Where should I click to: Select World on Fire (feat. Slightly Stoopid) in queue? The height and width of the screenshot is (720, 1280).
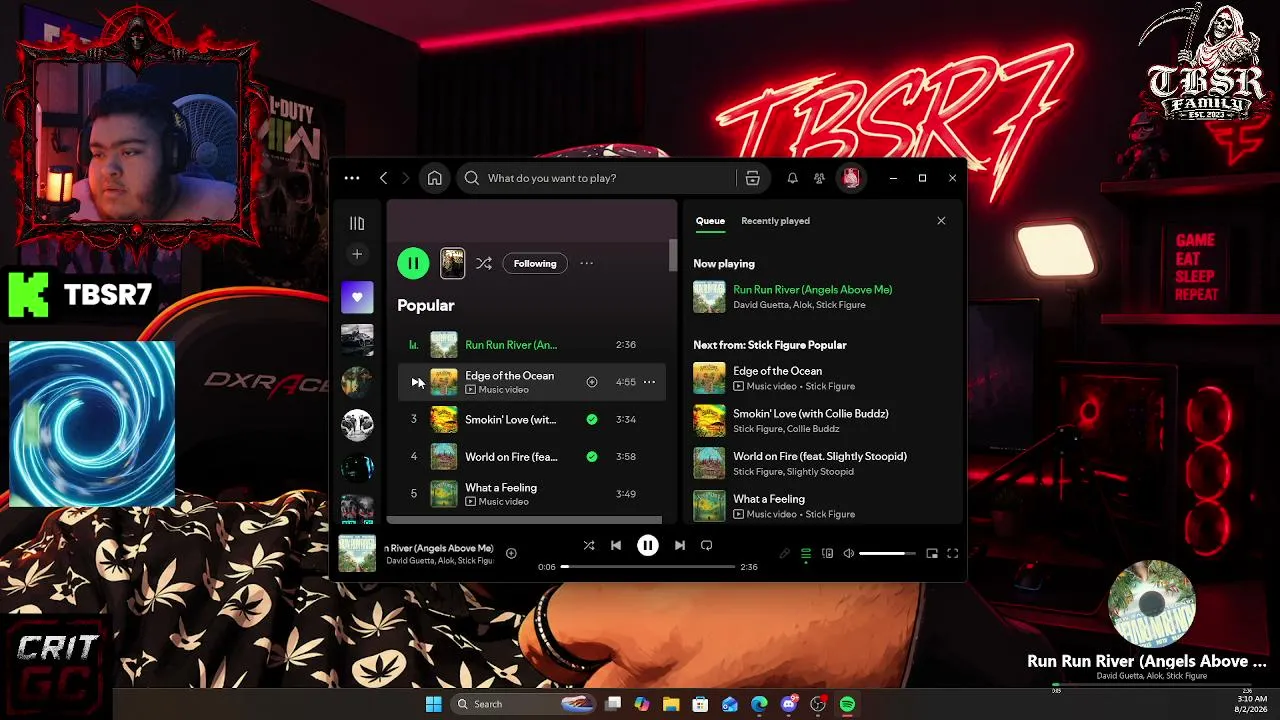[823, 463]
